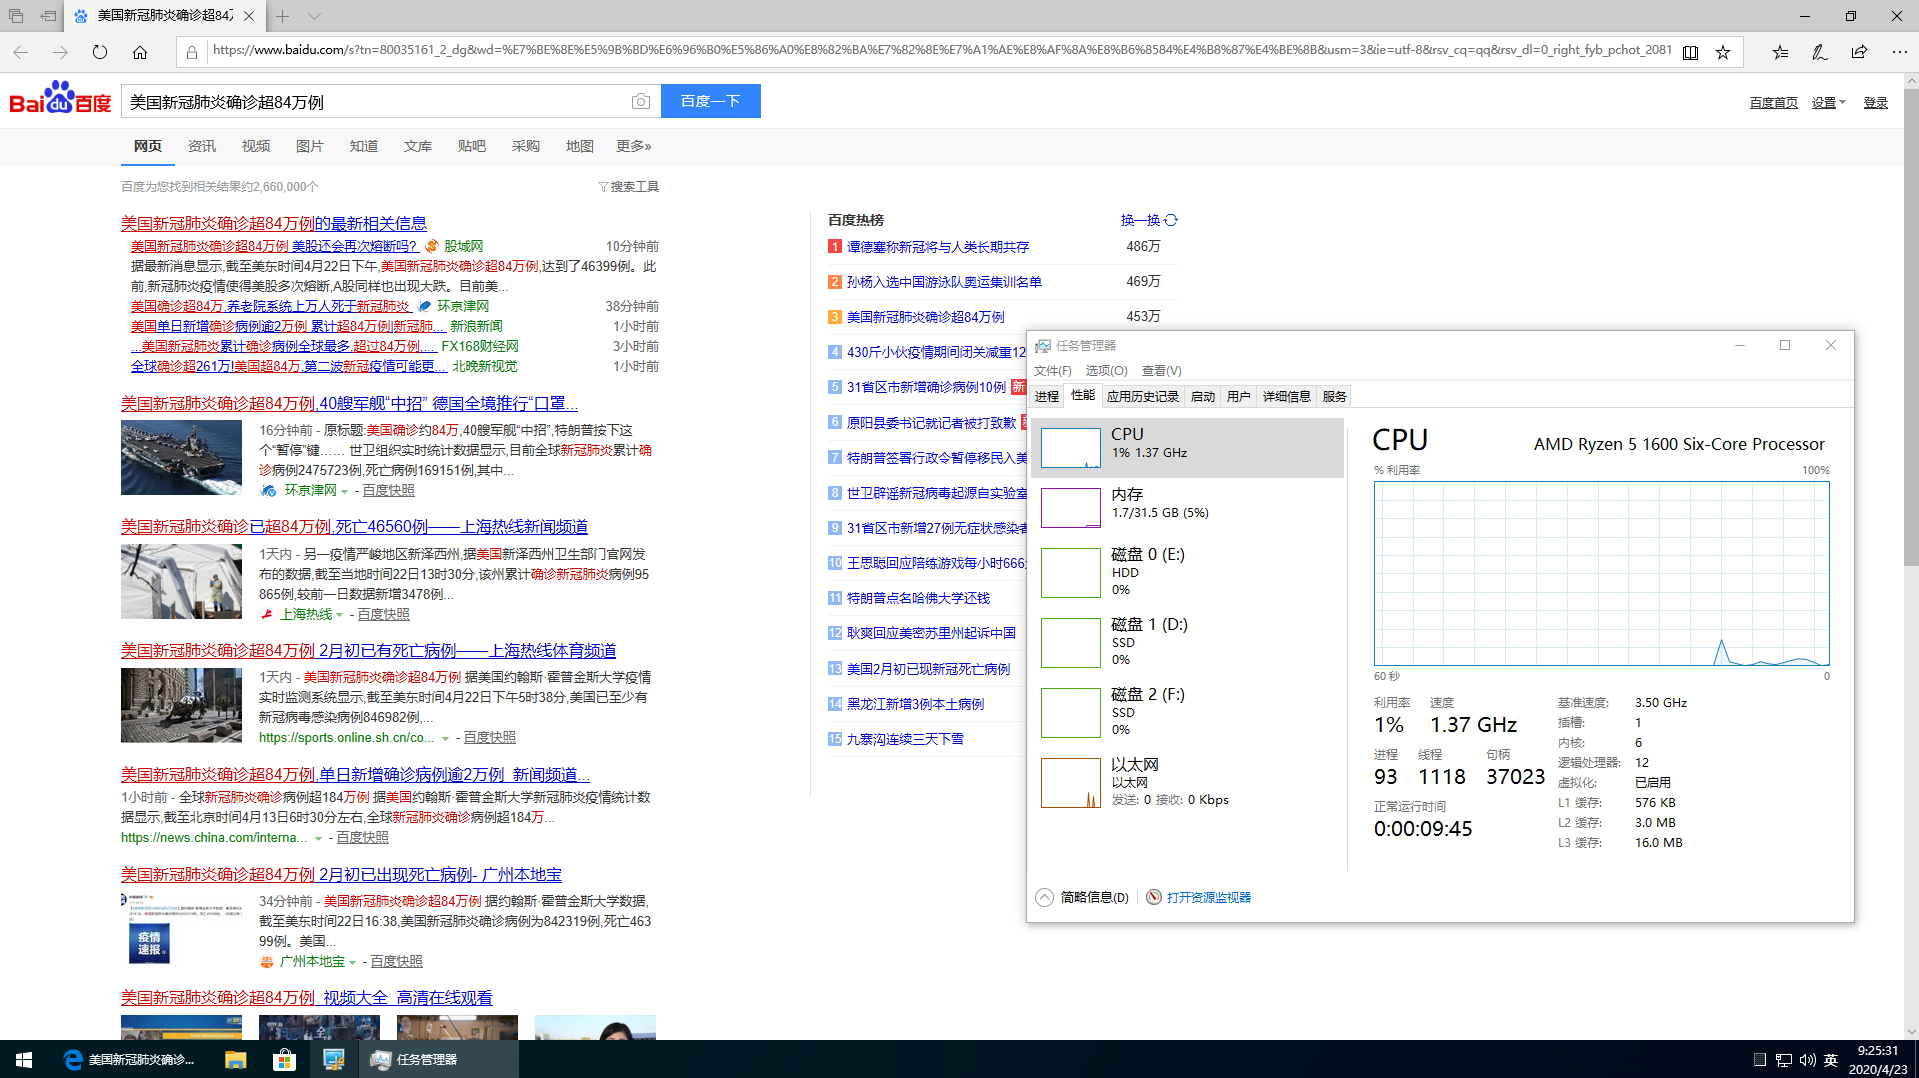Open Microsoft Store from taskbar
Viewport: 1919px width, 1078px height.
(x=285, y=1059)
